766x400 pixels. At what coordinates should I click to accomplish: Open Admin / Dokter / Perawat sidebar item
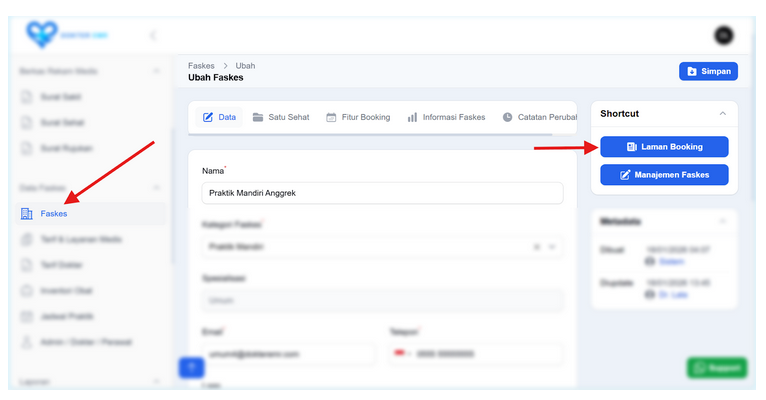coord(90,342)
